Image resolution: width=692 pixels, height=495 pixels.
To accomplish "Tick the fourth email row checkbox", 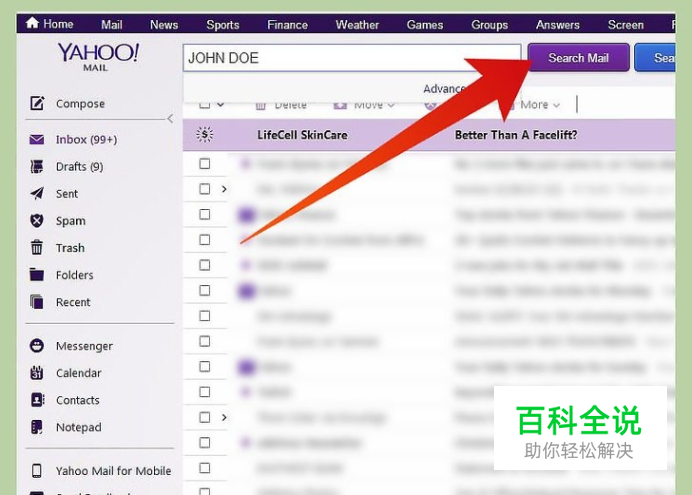I will coord(204,240).
